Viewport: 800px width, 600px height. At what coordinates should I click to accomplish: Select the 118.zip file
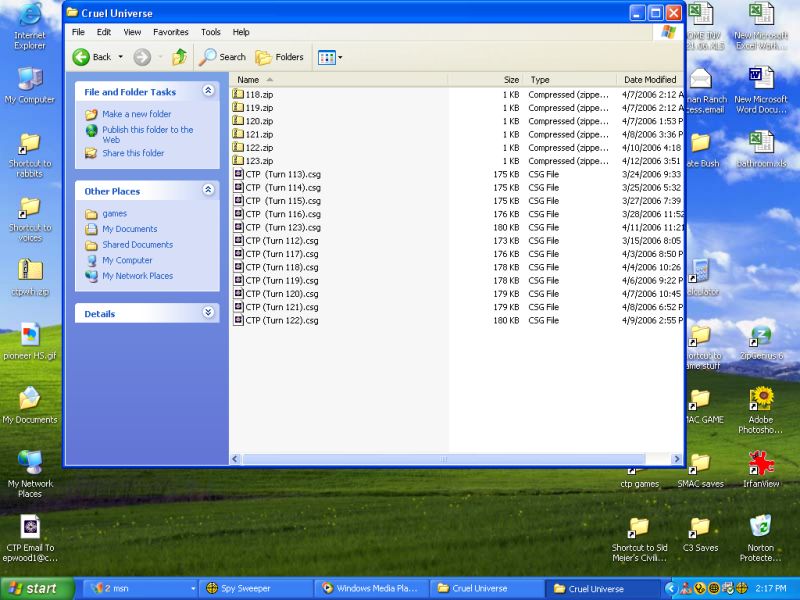coord(259,94)
